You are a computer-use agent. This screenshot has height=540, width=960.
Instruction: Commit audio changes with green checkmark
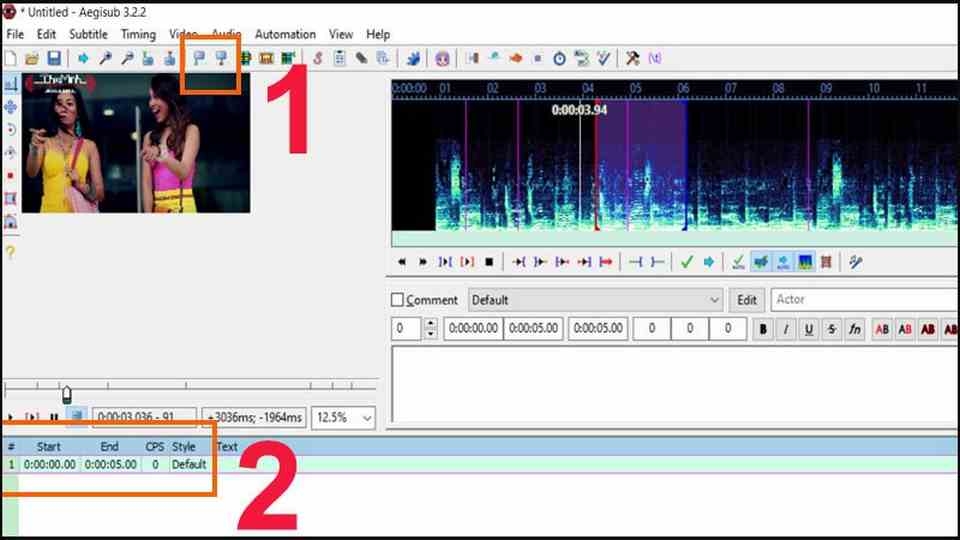687,262
